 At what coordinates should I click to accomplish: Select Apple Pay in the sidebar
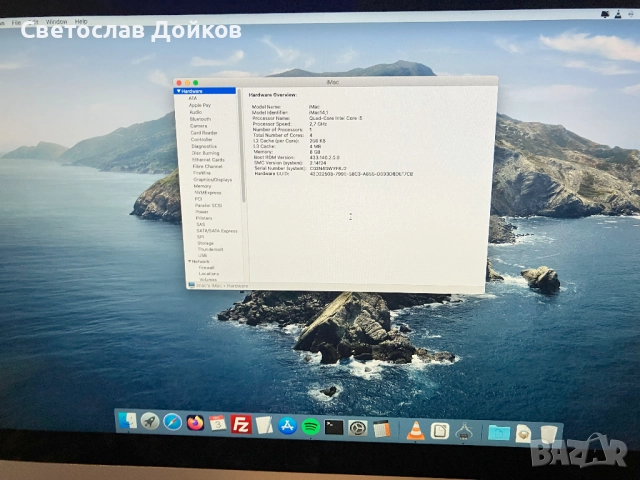click(200, 105)
